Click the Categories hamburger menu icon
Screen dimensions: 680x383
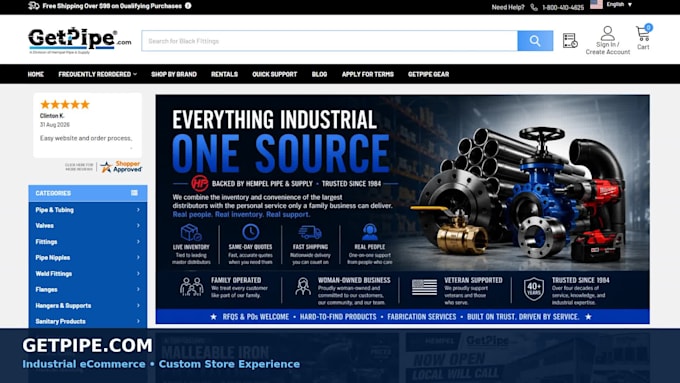tap(134, 193)
